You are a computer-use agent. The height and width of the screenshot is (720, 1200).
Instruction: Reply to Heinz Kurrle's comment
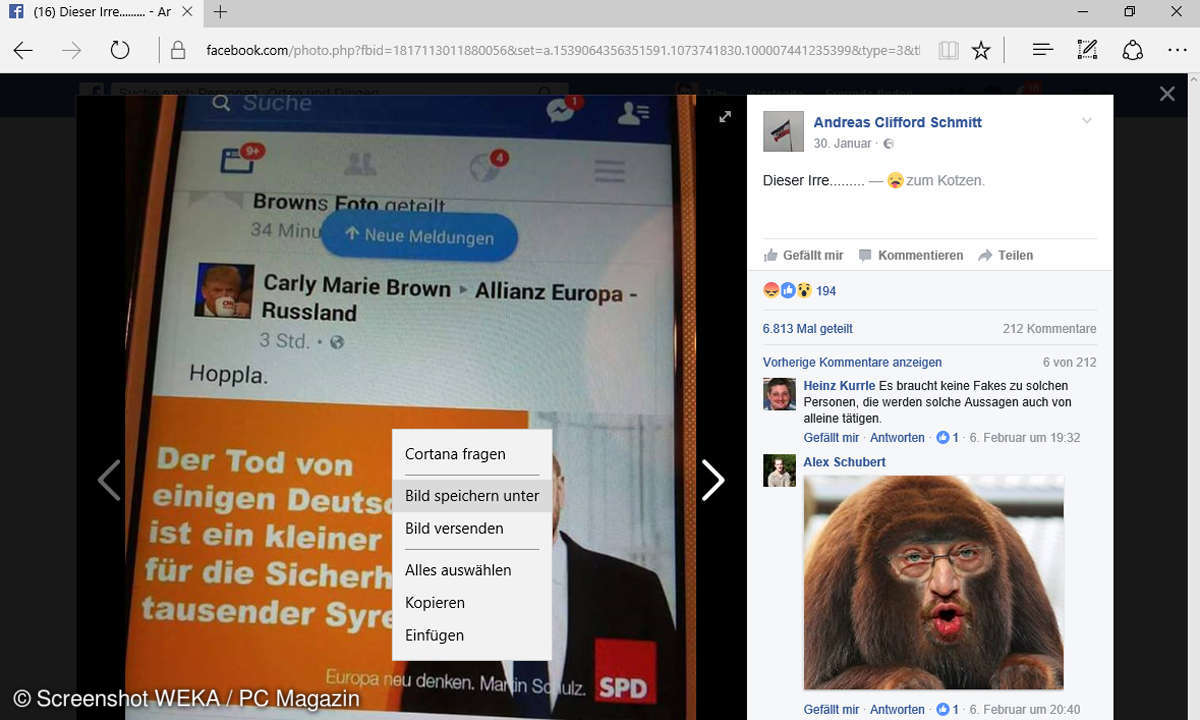pyautogui.click(x=897, y=438)
